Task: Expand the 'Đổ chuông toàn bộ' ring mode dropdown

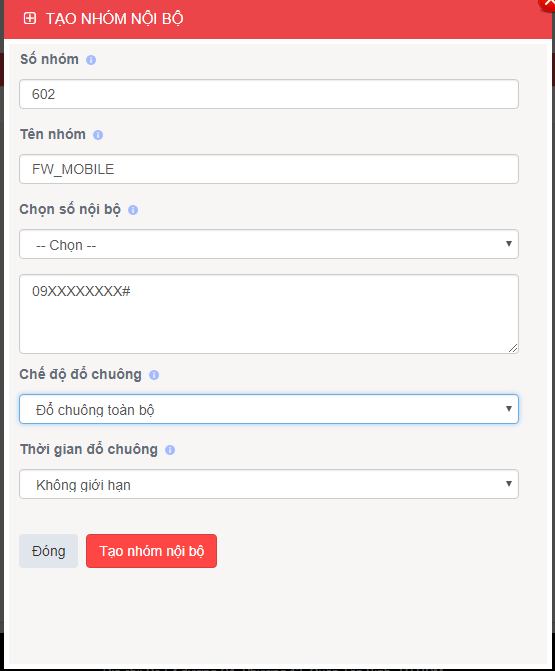Action: click(269, 409)
